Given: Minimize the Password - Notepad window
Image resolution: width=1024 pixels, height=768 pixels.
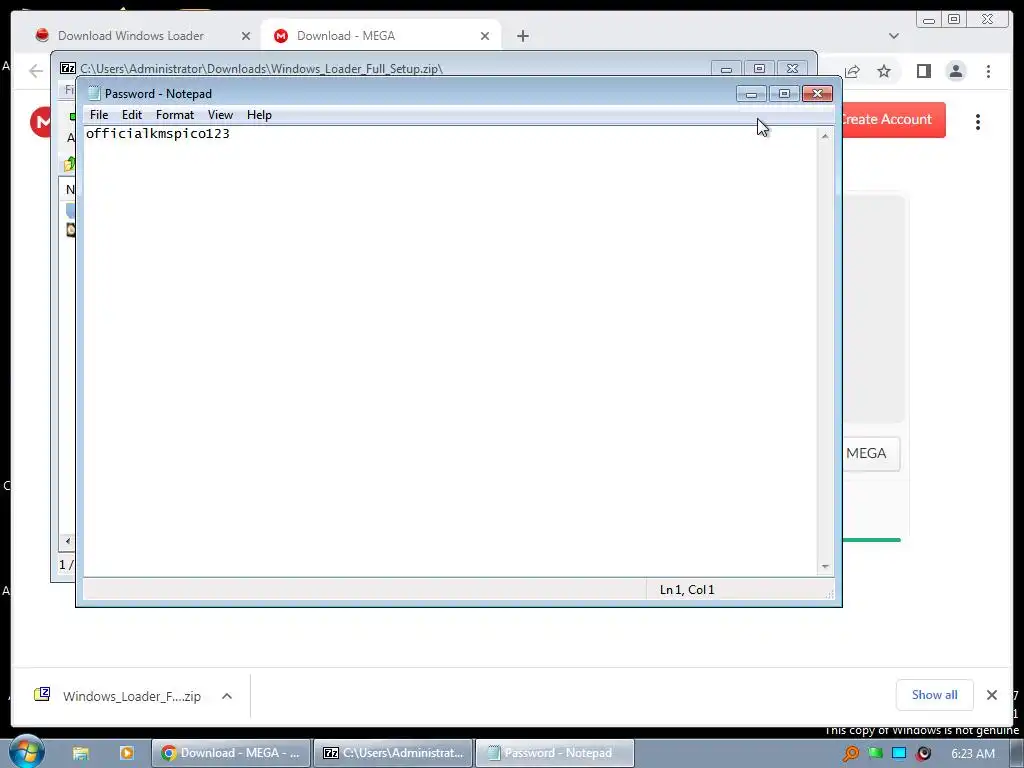Looking at the screenshot, I should click(751, 94).
